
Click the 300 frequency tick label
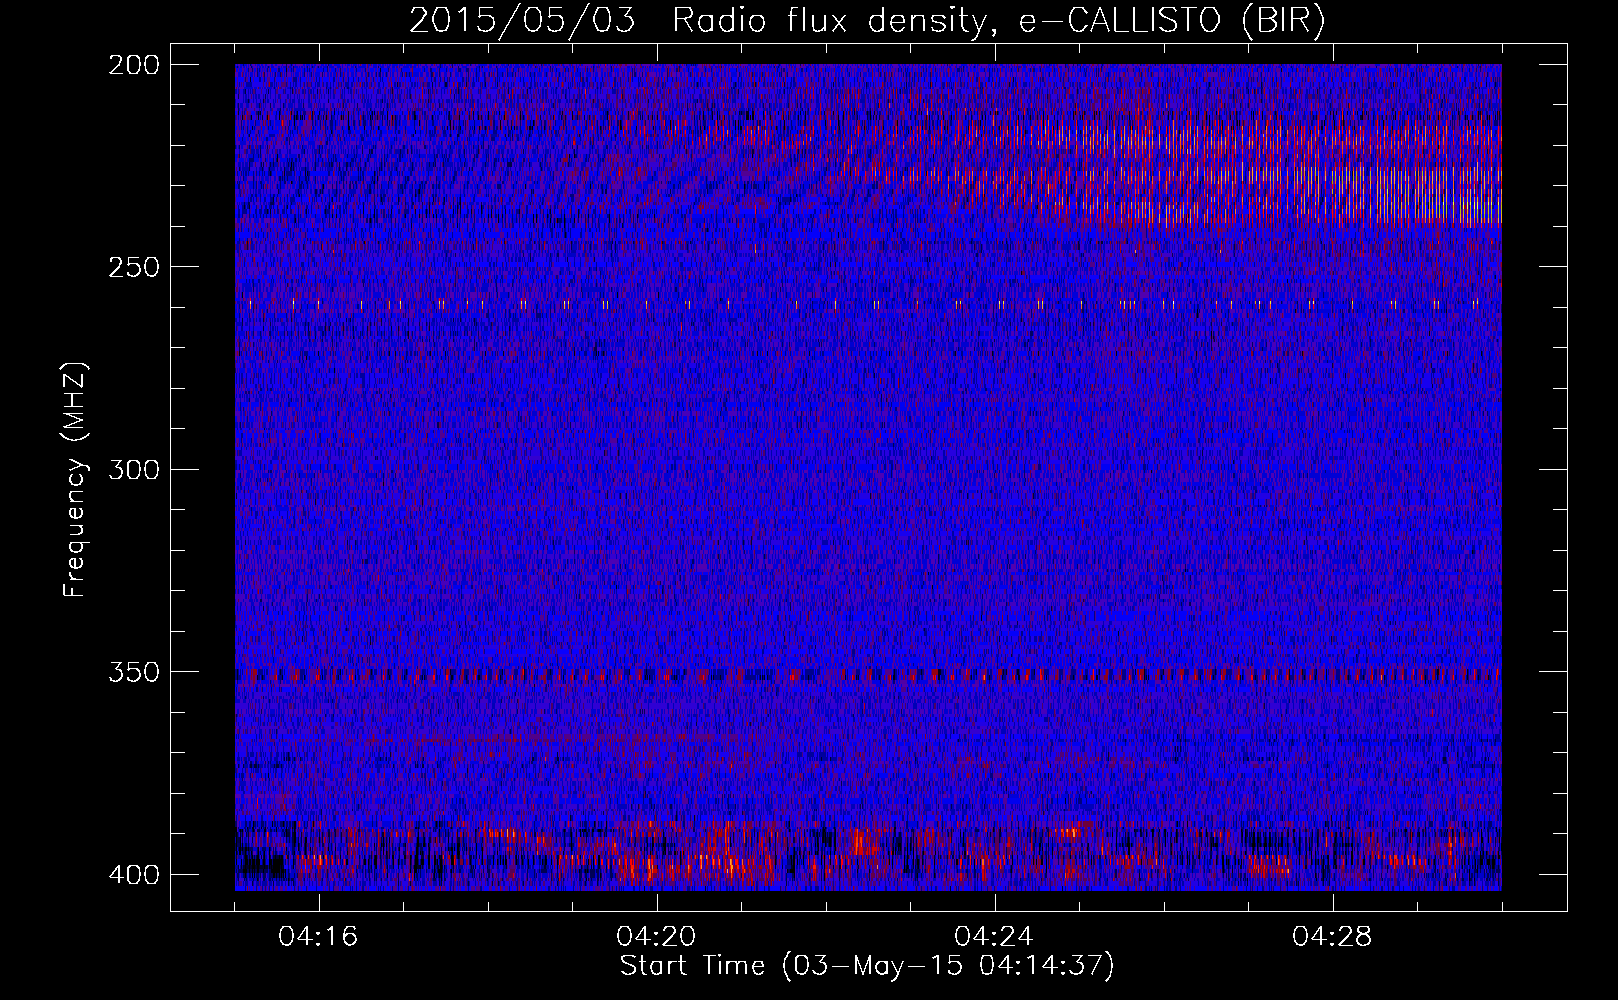pos(133,470)
